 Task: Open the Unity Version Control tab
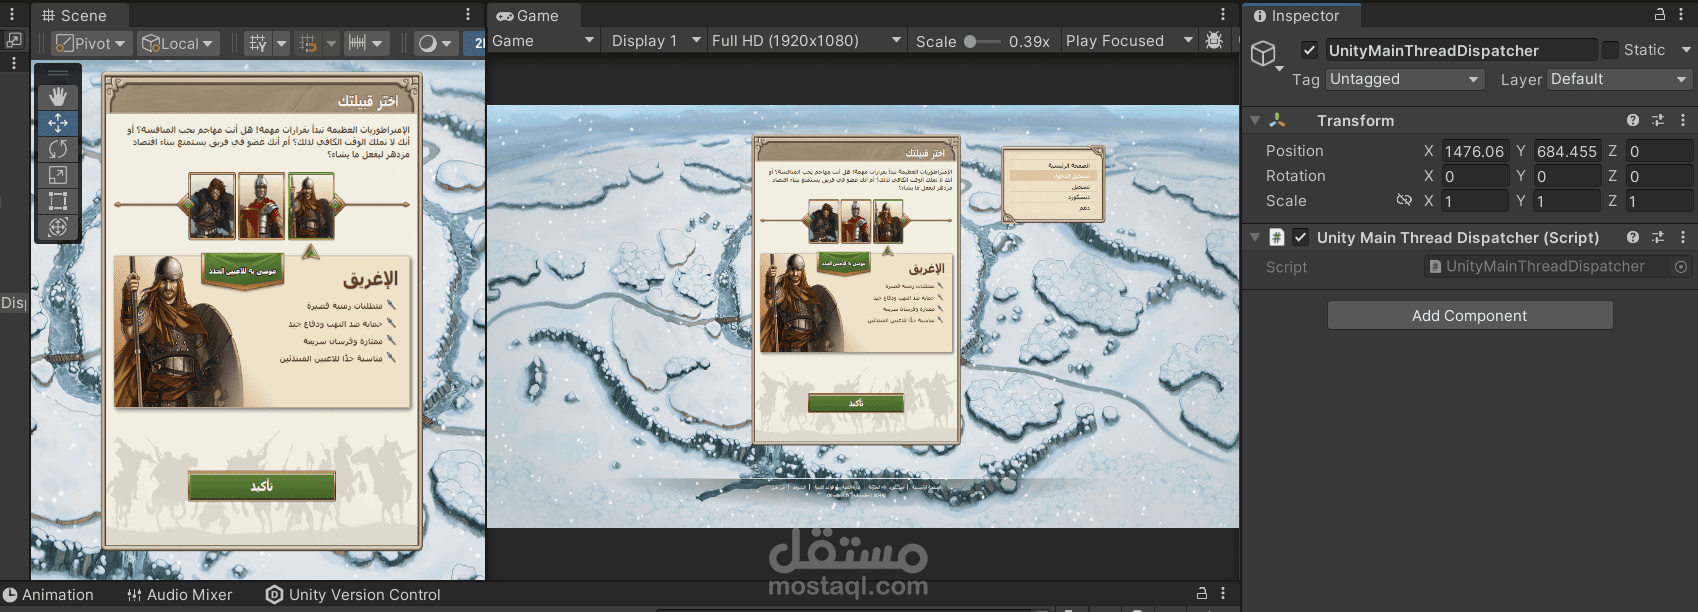(353, 595)
